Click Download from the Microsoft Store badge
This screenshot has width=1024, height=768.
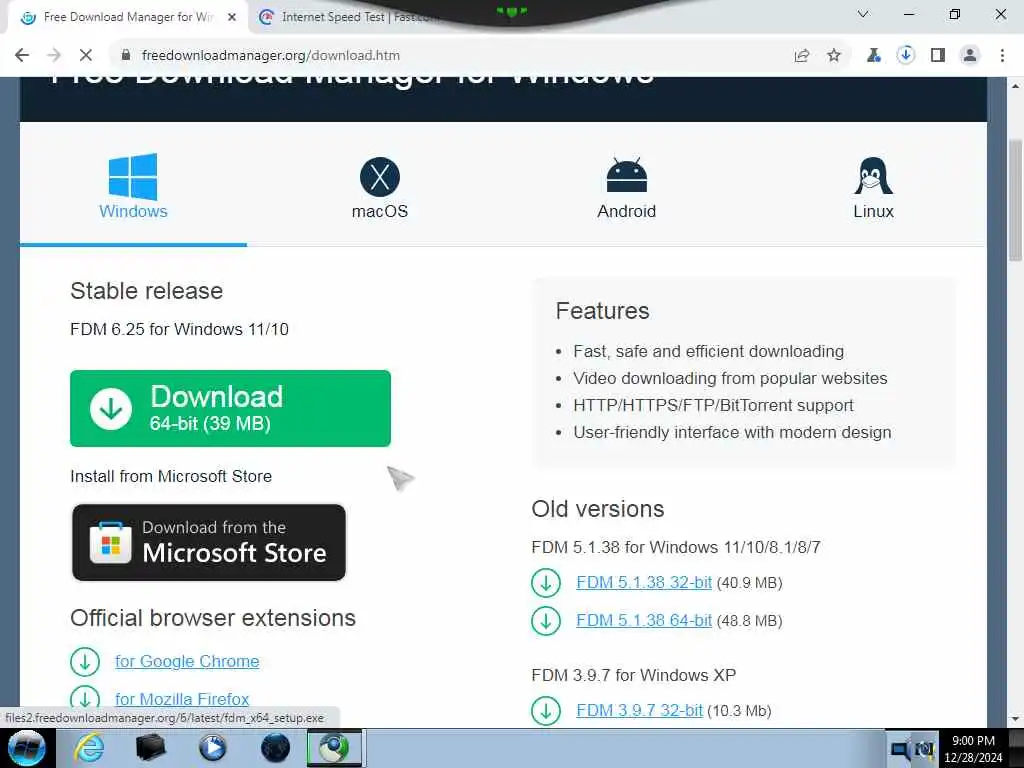(209, 542)
